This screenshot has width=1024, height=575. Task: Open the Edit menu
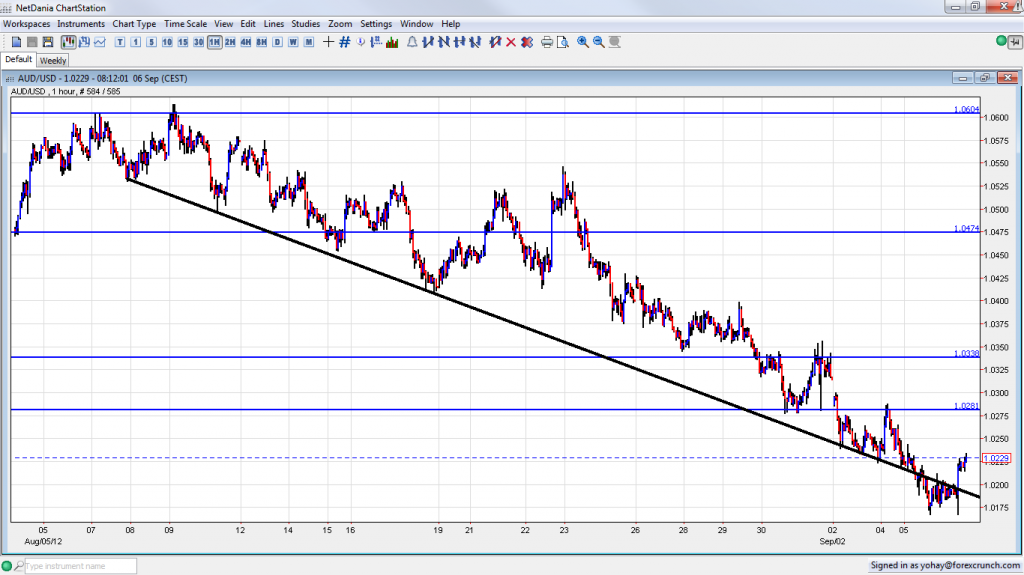click(248, 24)
